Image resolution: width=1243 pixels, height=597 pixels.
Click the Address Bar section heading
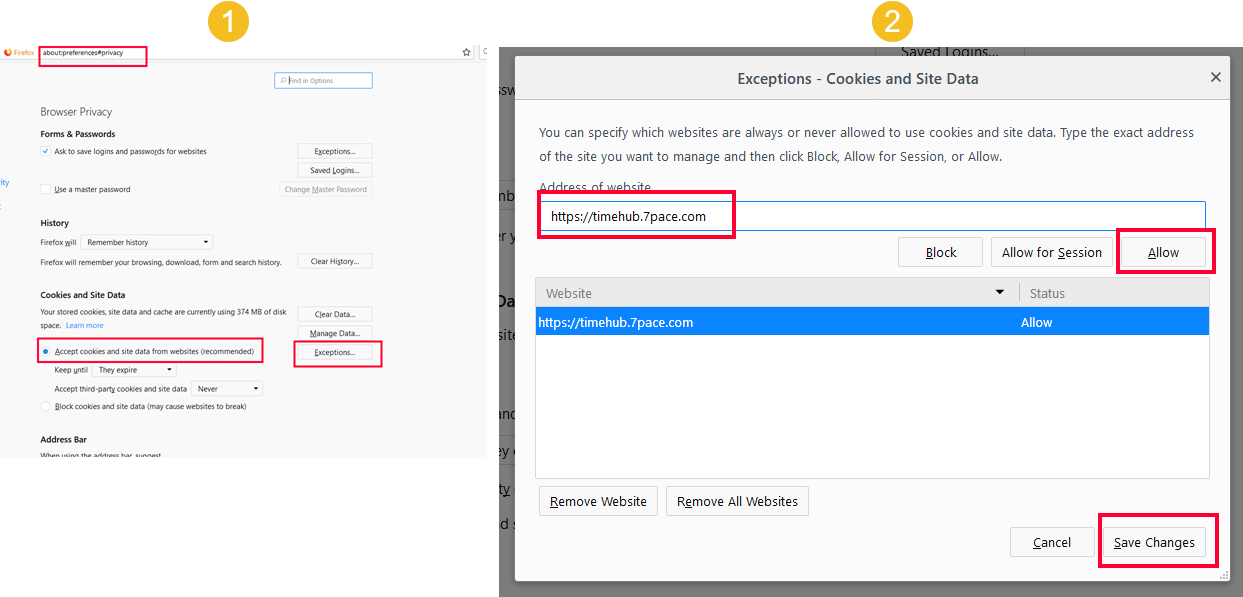click(x=63, y=439)
